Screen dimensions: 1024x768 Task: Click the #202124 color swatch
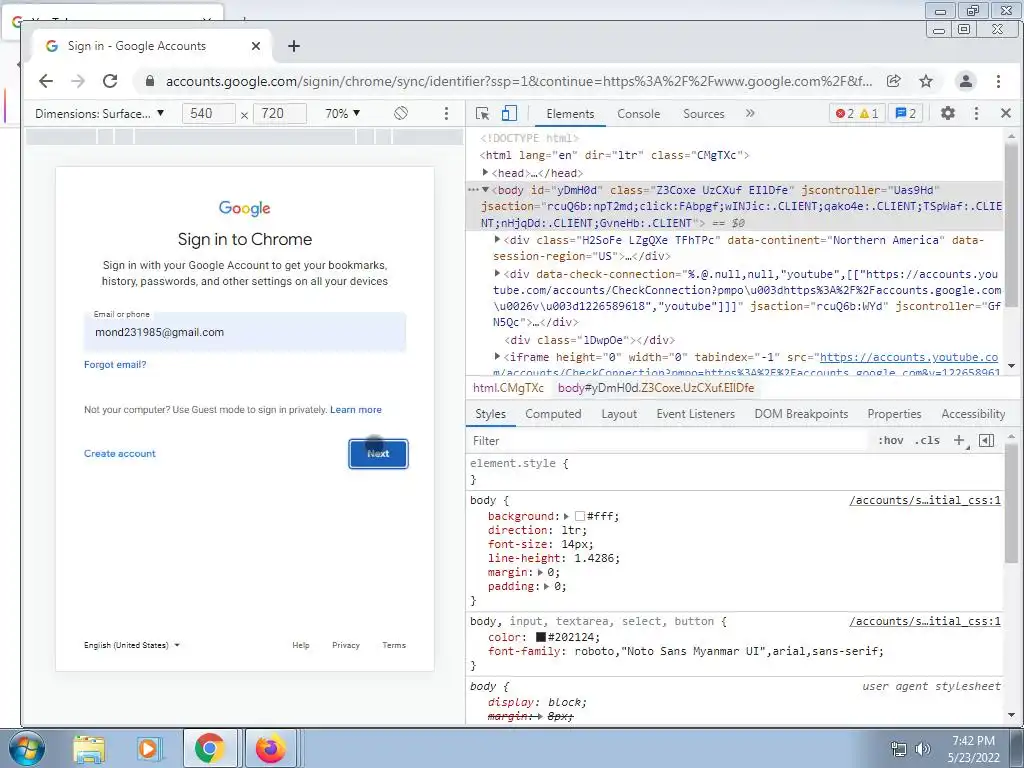pyautogui.click(x=541, y=637)
